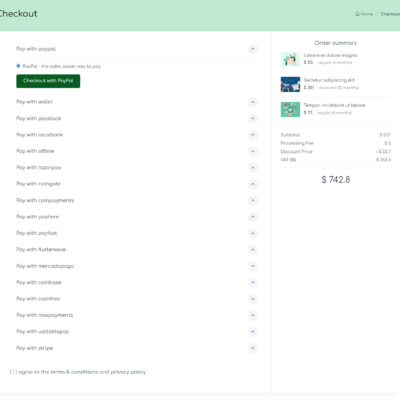This screenshot has width=400, height=400.
Task: Click the Pay with payfast heading
Action: click(x=37, y=233)
